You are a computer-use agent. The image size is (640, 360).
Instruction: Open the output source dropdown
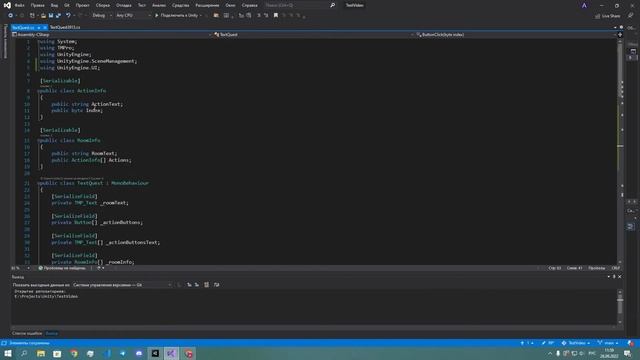(x=122, y=285)
